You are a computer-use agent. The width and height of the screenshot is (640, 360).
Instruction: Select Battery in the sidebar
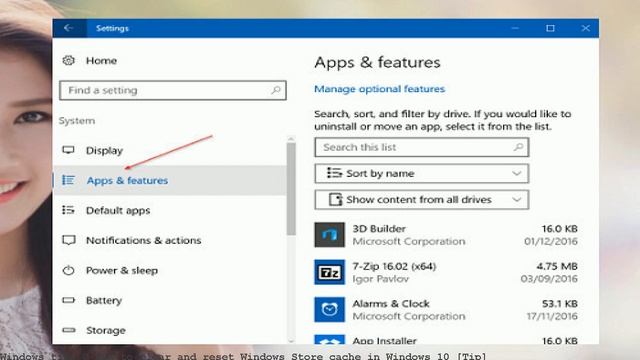point(170,300)
